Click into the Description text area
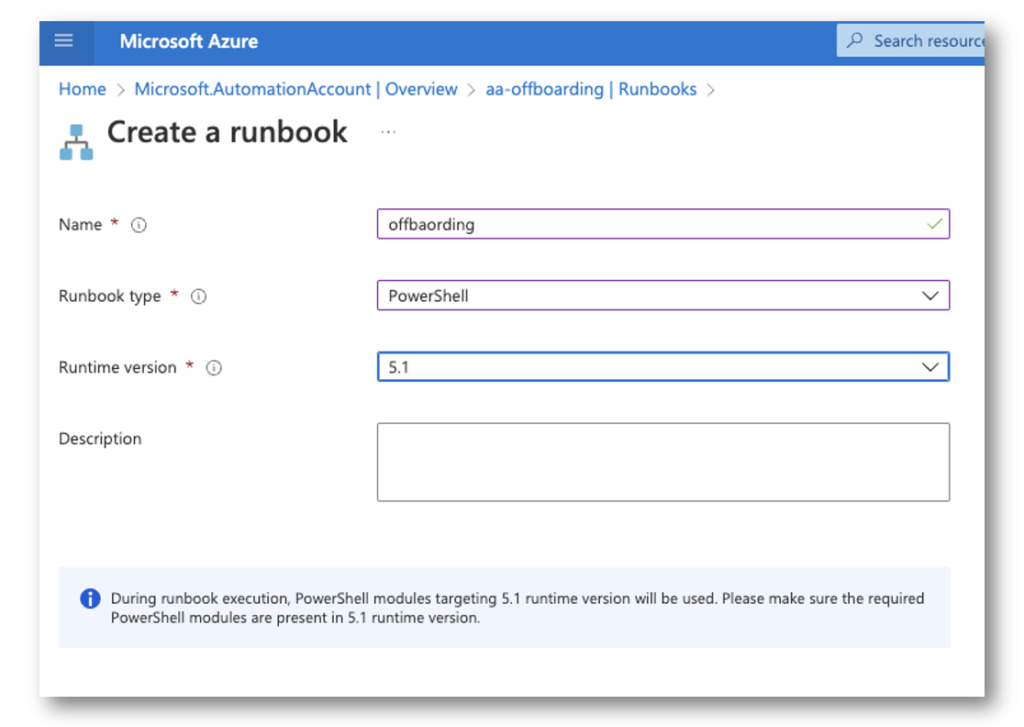This screenshot has width=1024, height=727. tap(663, 462)
